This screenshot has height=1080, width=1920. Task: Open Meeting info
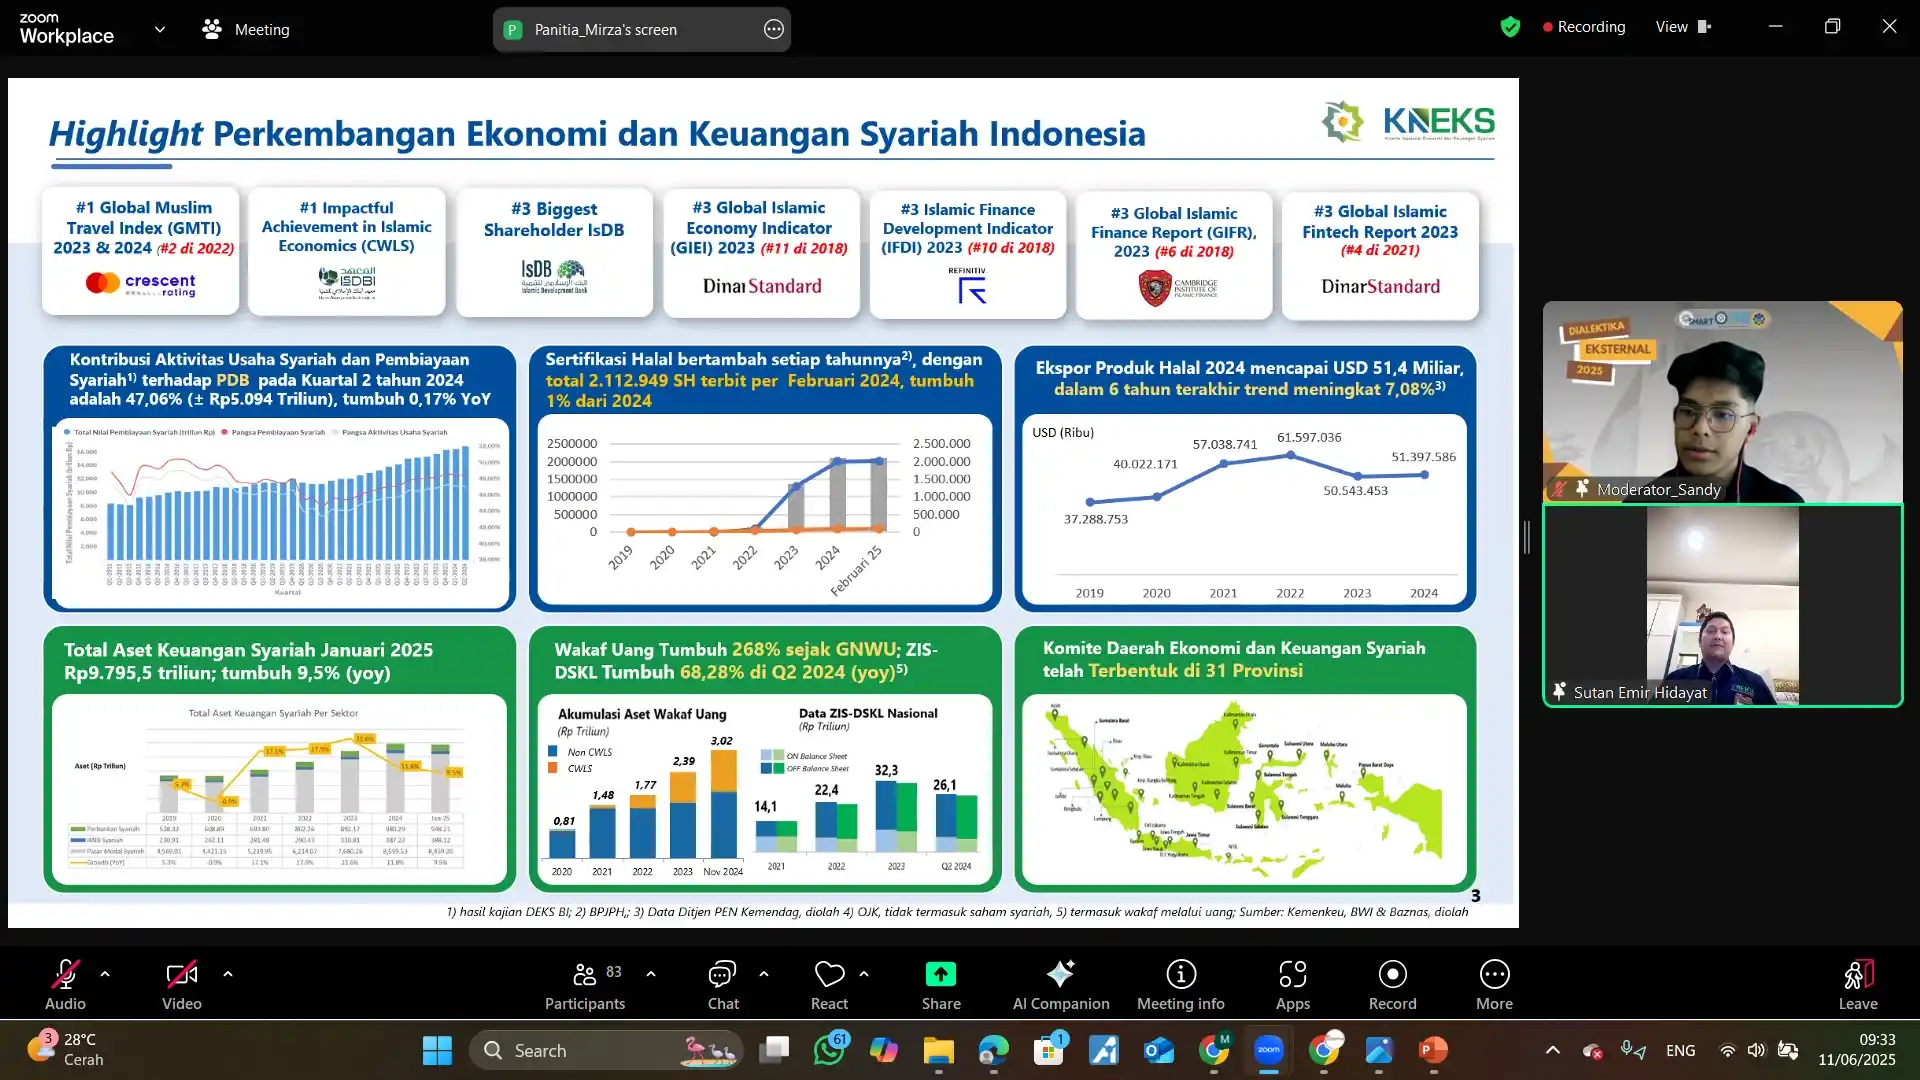point(1181,985)
